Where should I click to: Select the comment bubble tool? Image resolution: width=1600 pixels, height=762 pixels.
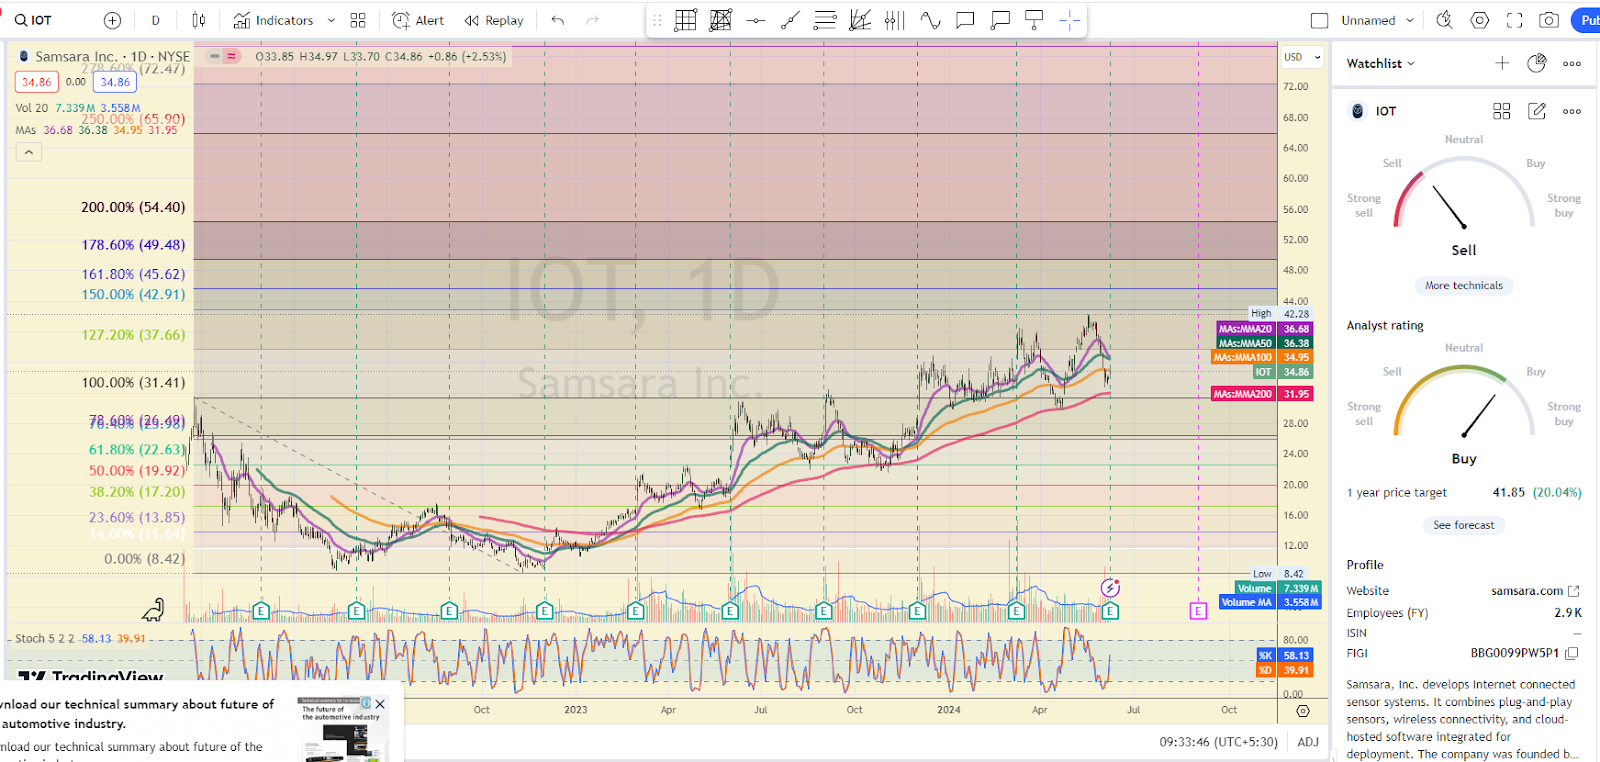point(965,20)
